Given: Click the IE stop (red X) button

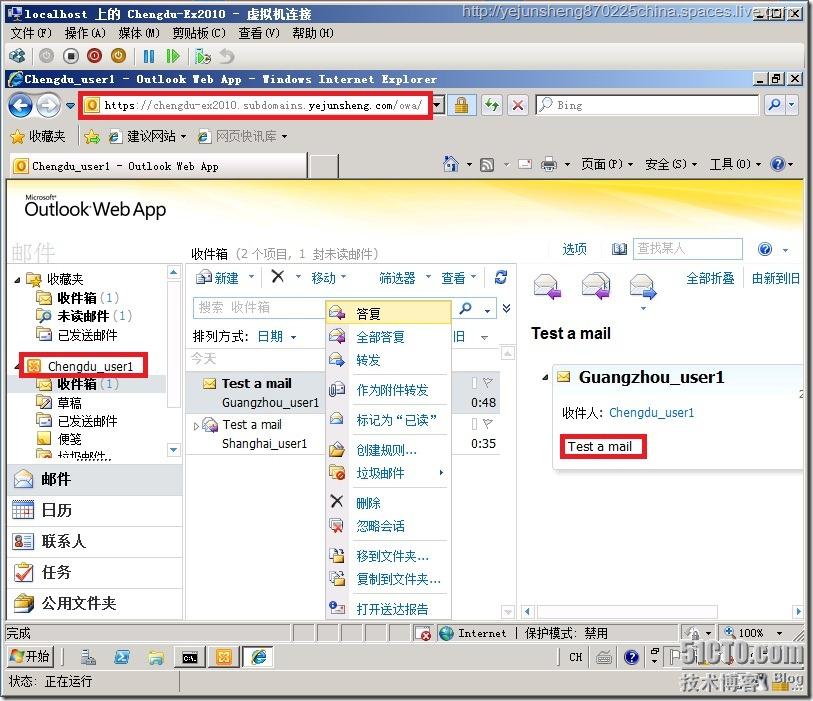Looking at the screenshot, I should click(517, 105).
